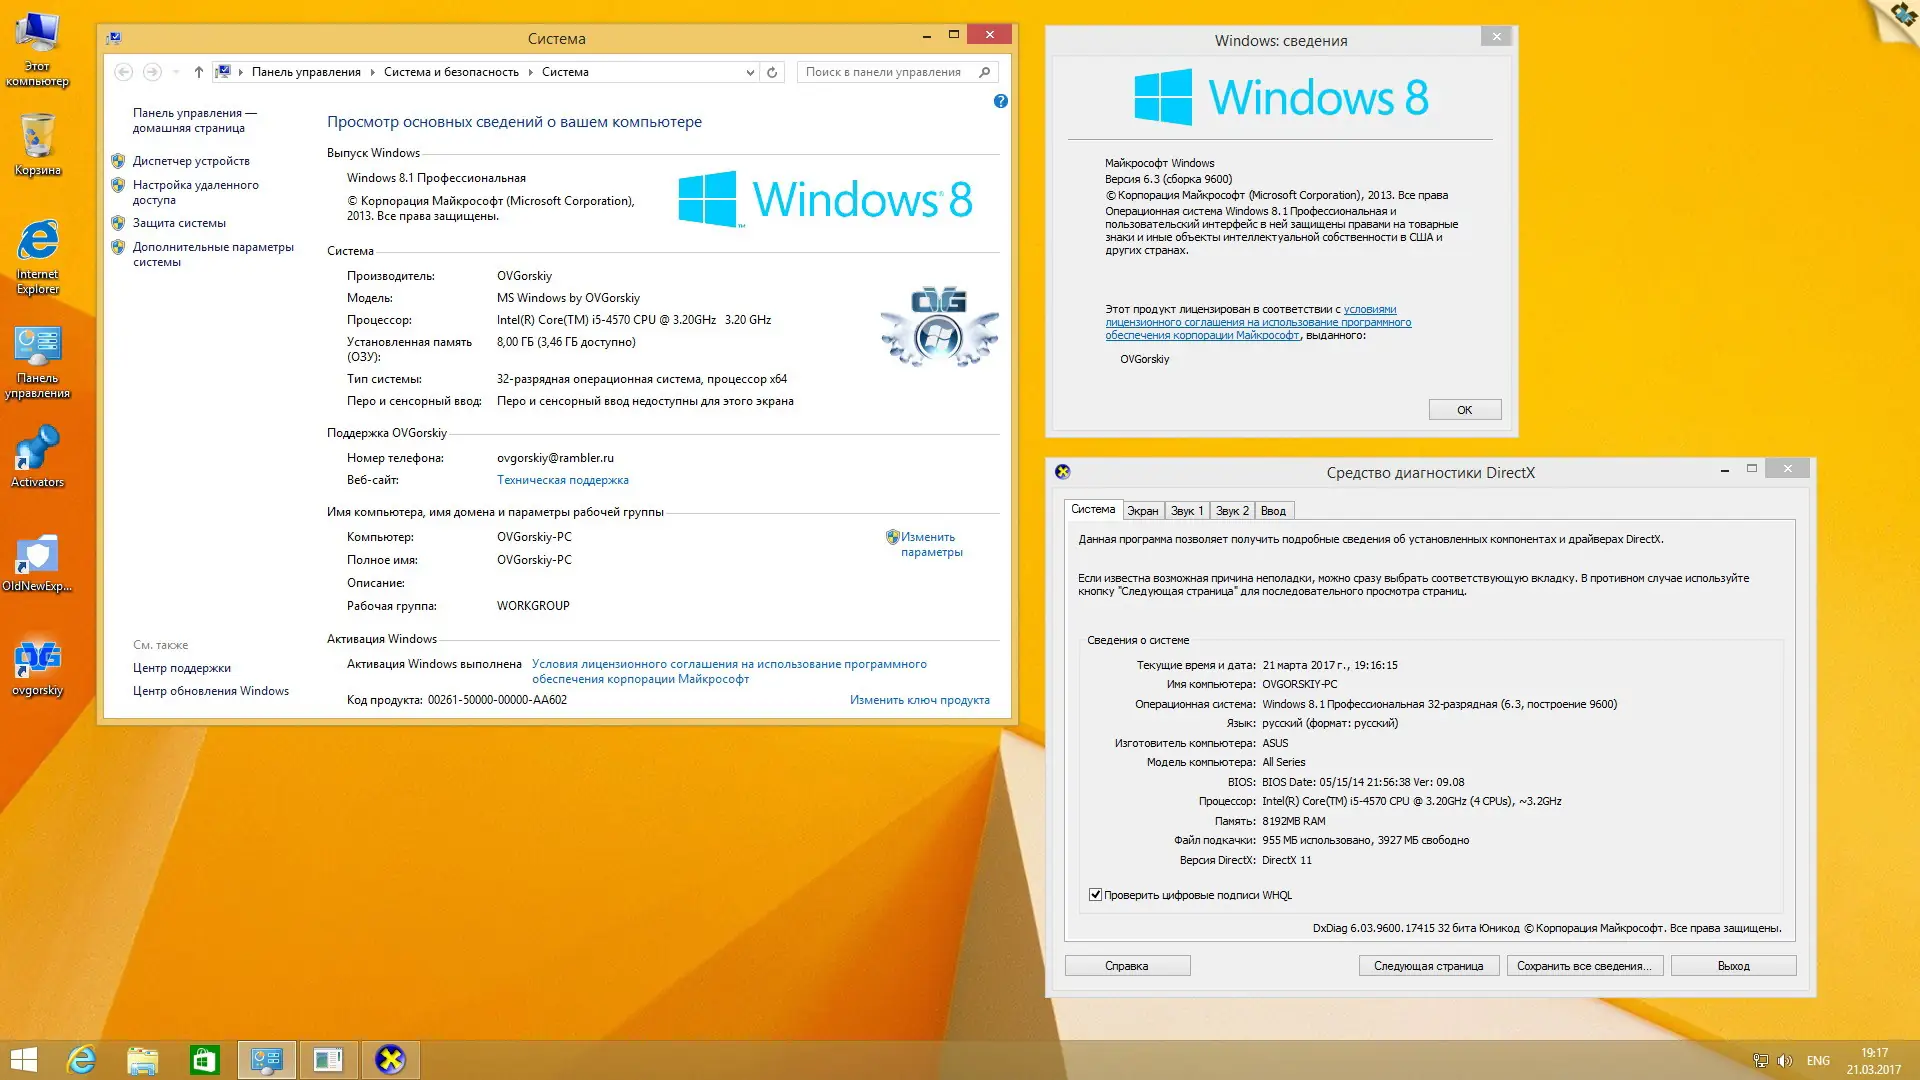
Task: Click the Панель управления breadcrumb
Action: coord(306,72)
